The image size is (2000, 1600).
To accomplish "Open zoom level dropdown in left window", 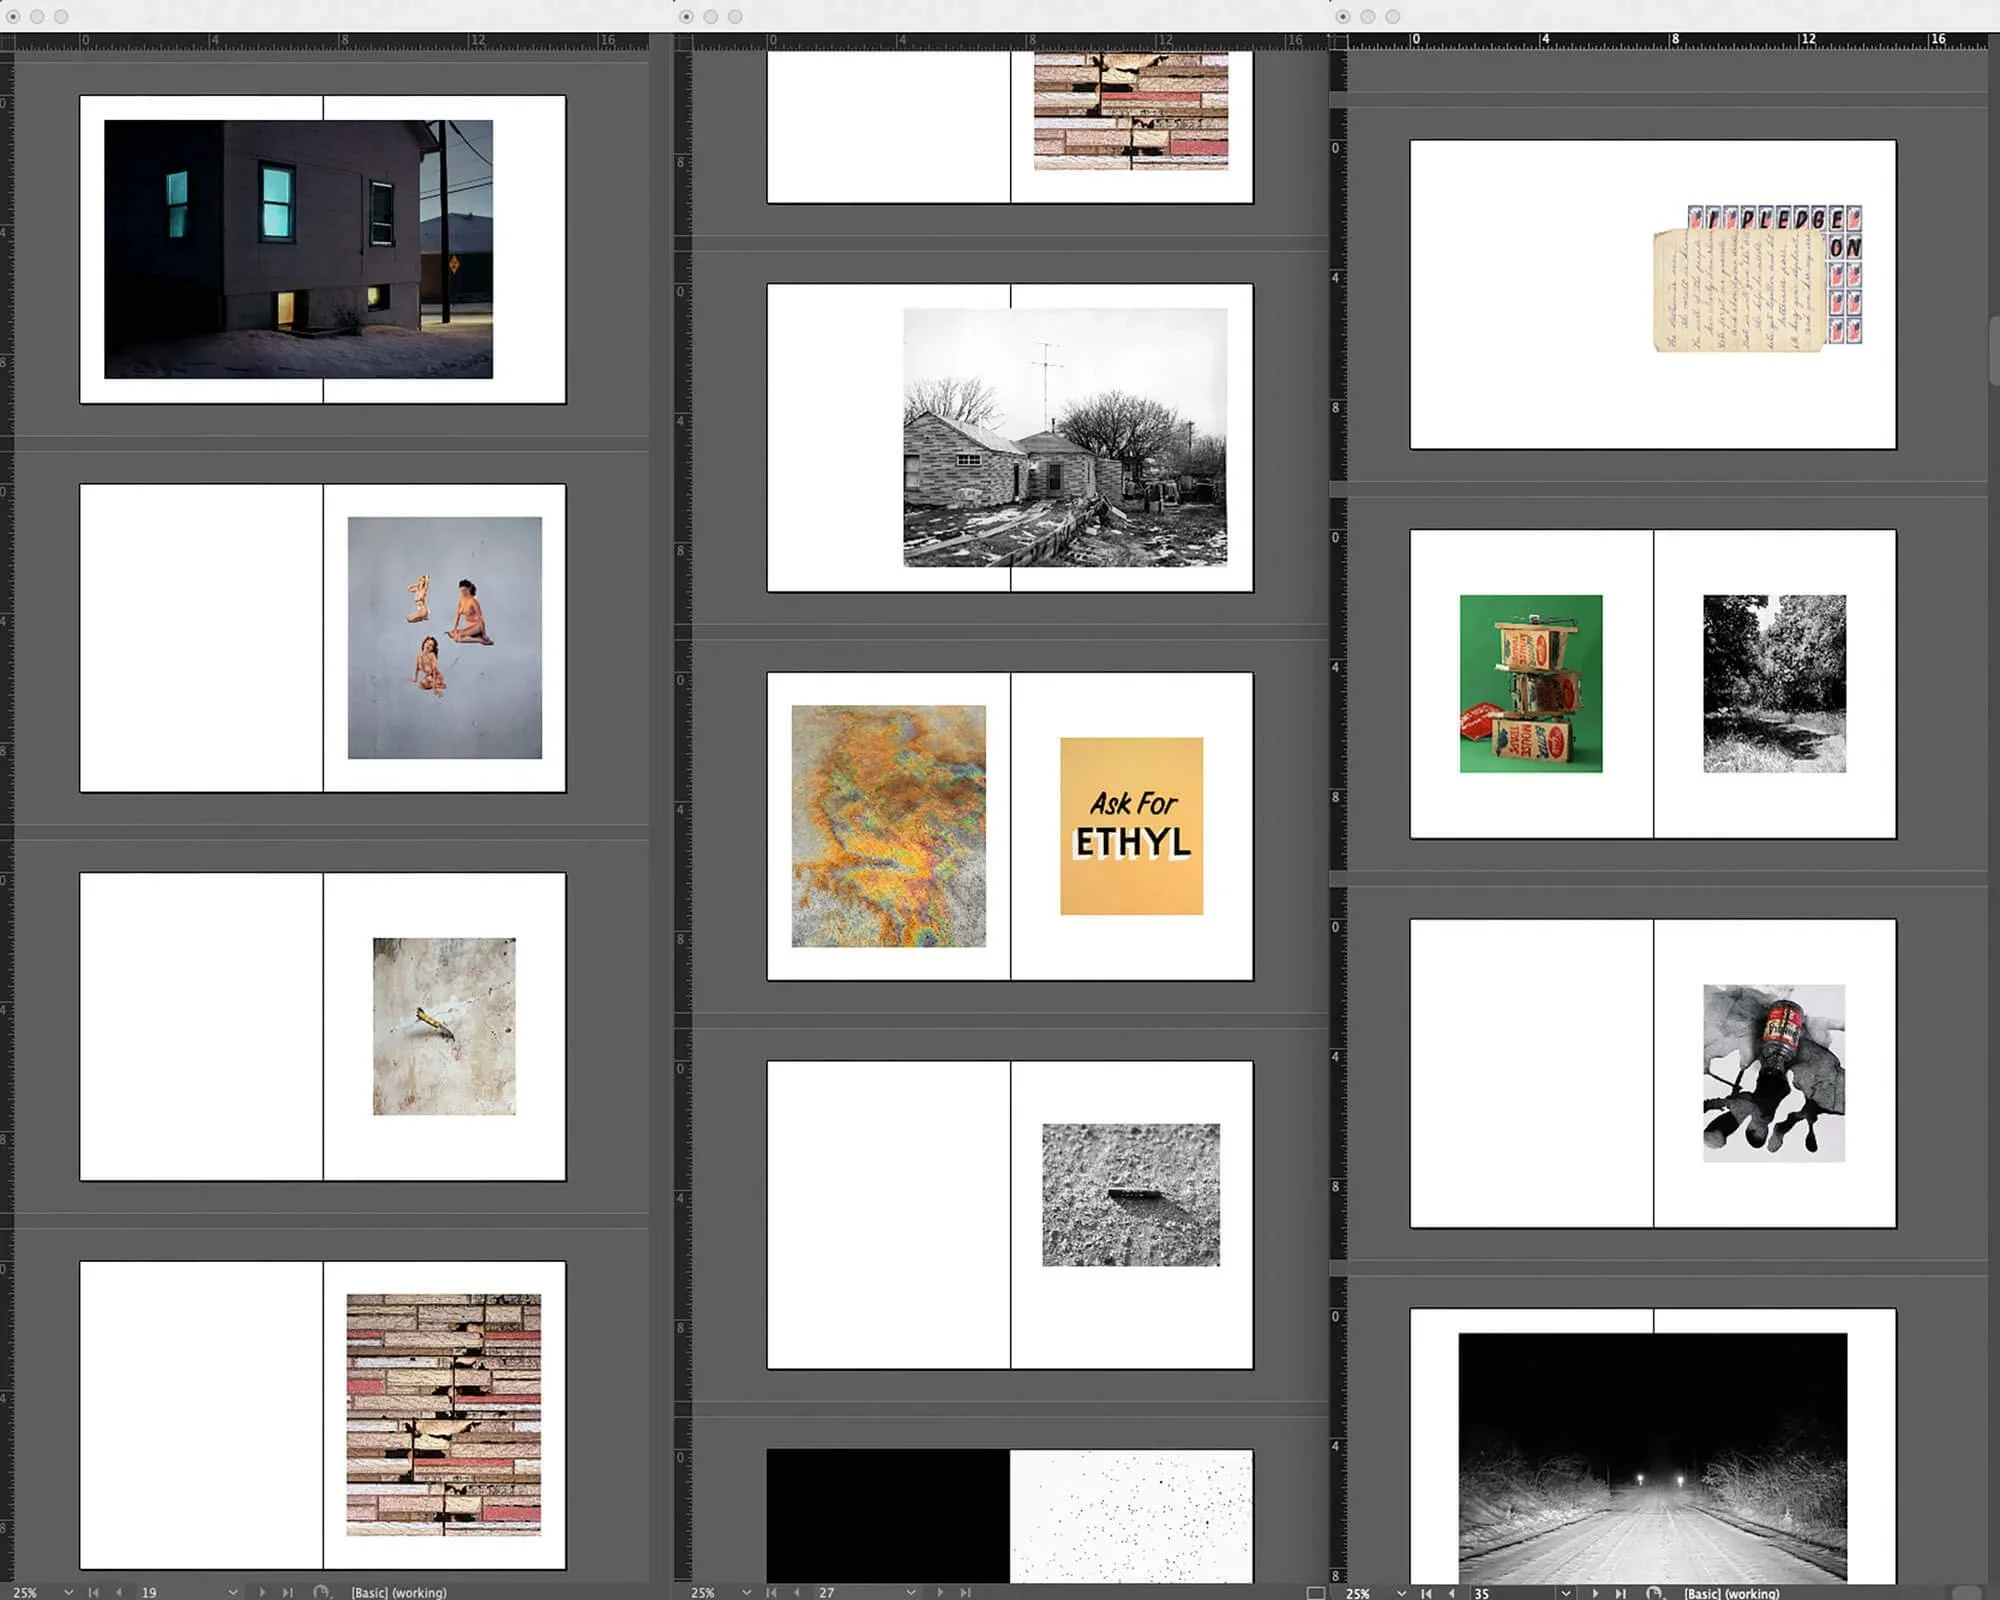I will pyautogui.click(x=68, y=1592).
